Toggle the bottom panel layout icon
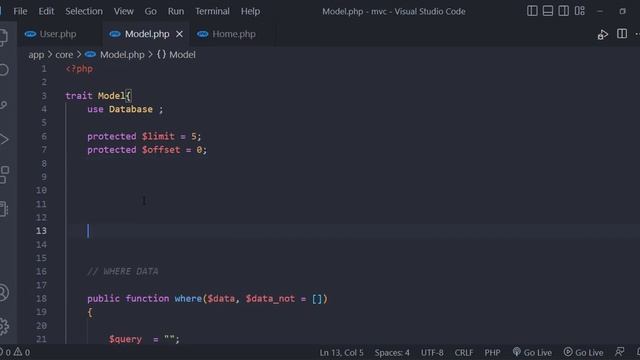 click(548, 11)
